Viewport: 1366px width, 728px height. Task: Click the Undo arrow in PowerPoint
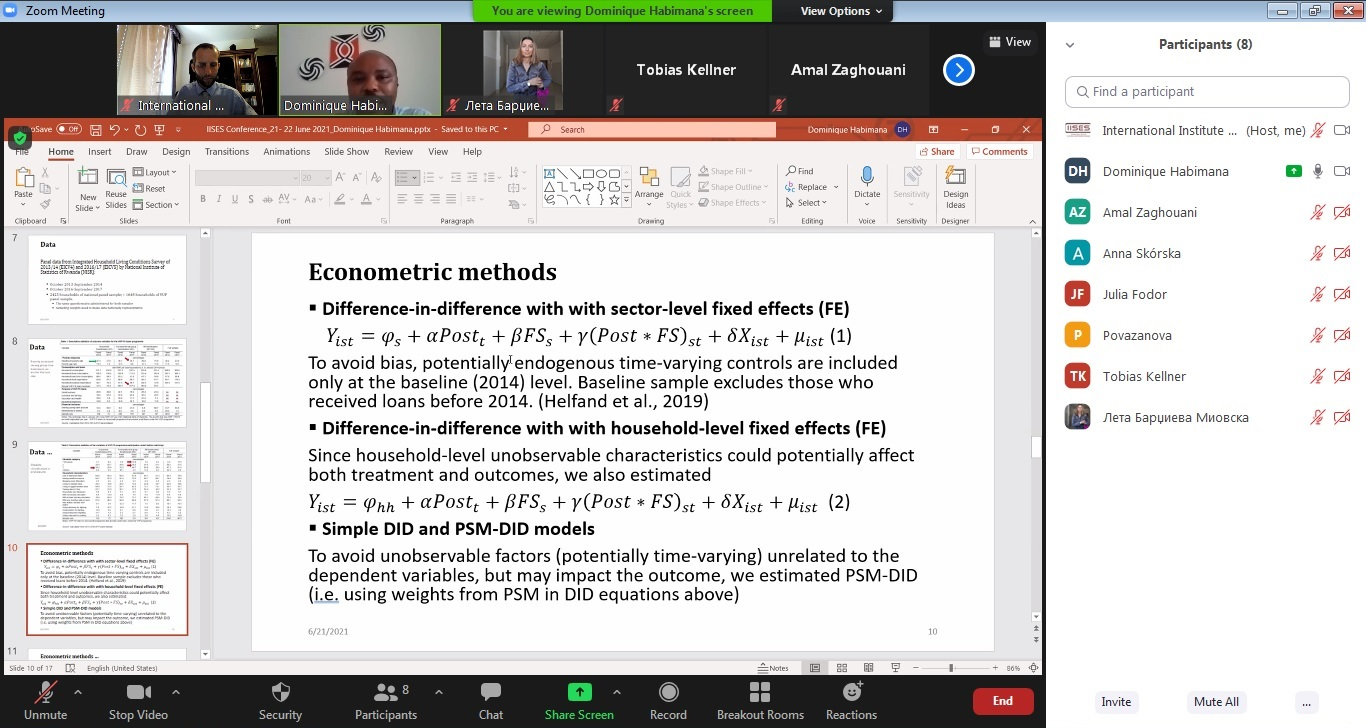pos(115,129)
